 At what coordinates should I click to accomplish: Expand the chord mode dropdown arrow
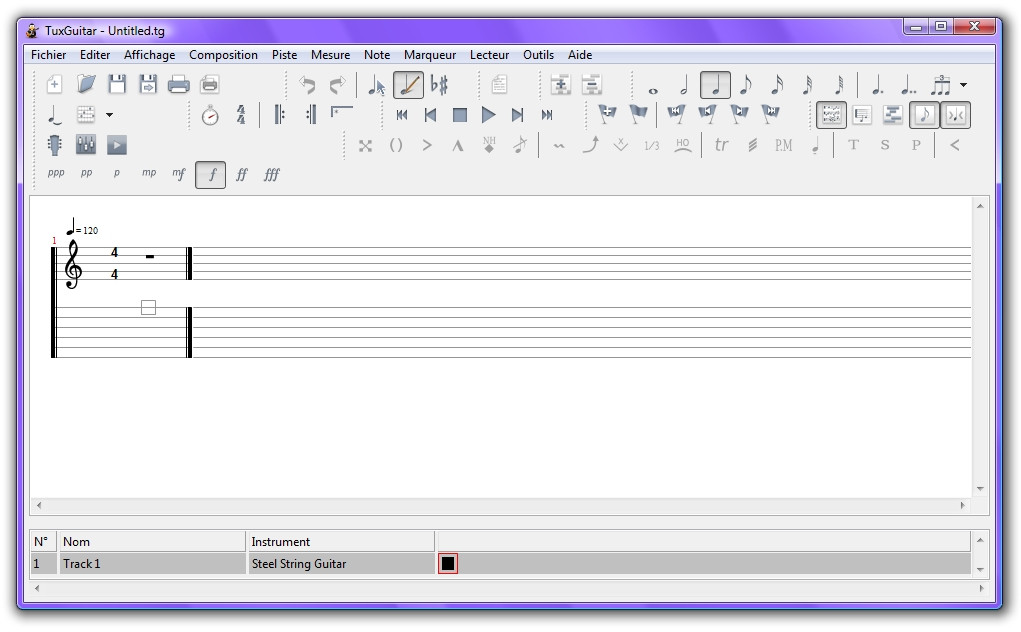click(109, 114)
